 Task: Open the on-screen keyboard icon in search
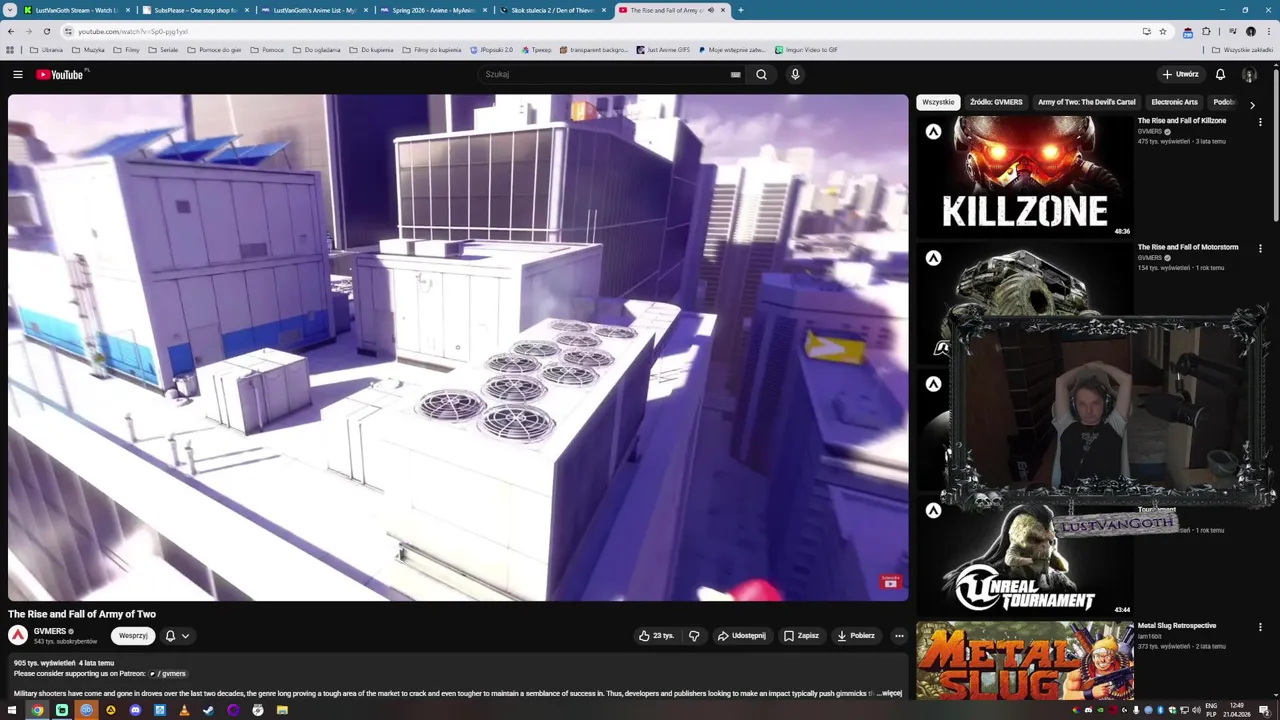[735, 74]
